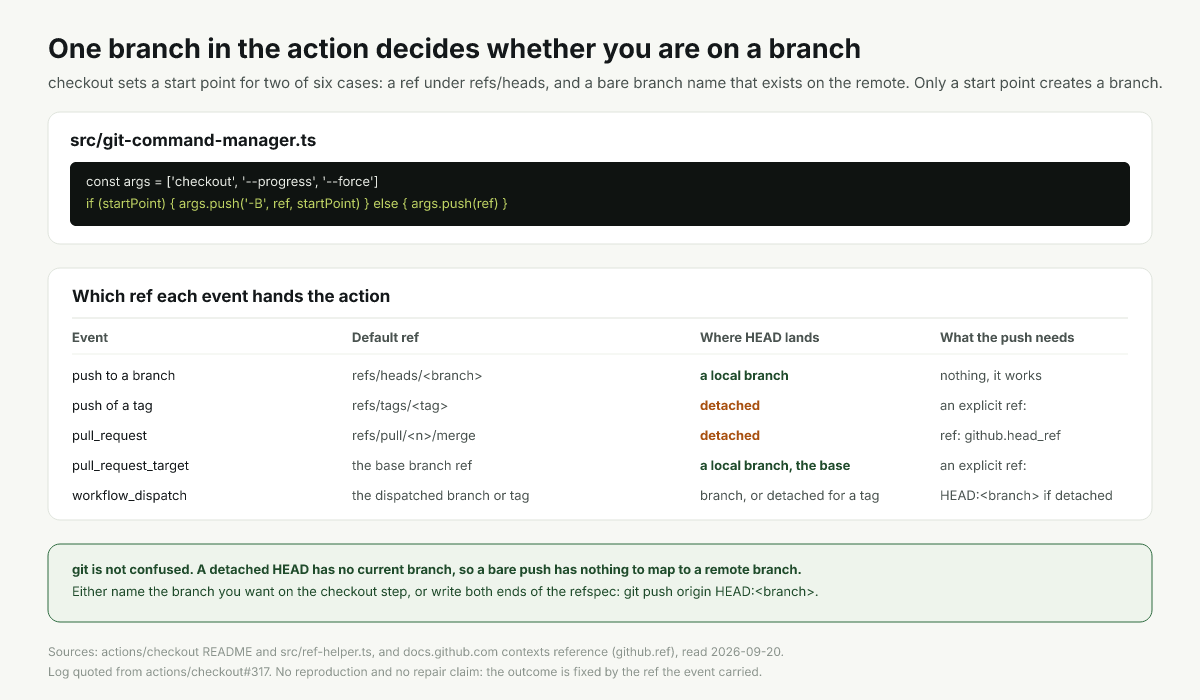Click 'detached' in the push of a tag row
1200x700 pixels.
[x=730, y=405]
